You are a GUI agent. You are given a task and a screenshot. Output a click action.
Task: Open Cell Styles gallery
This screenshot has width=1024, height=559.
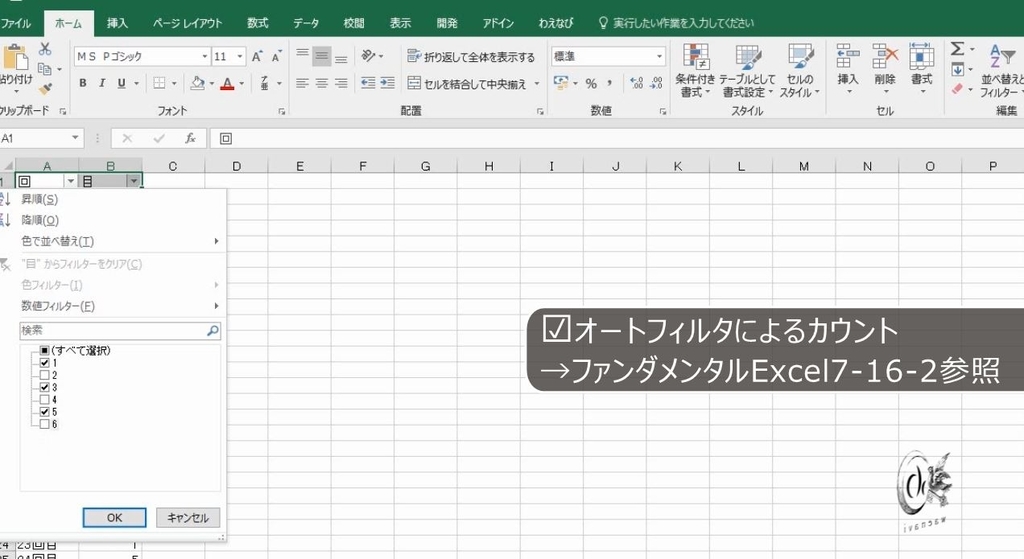[x=800, y=71]
